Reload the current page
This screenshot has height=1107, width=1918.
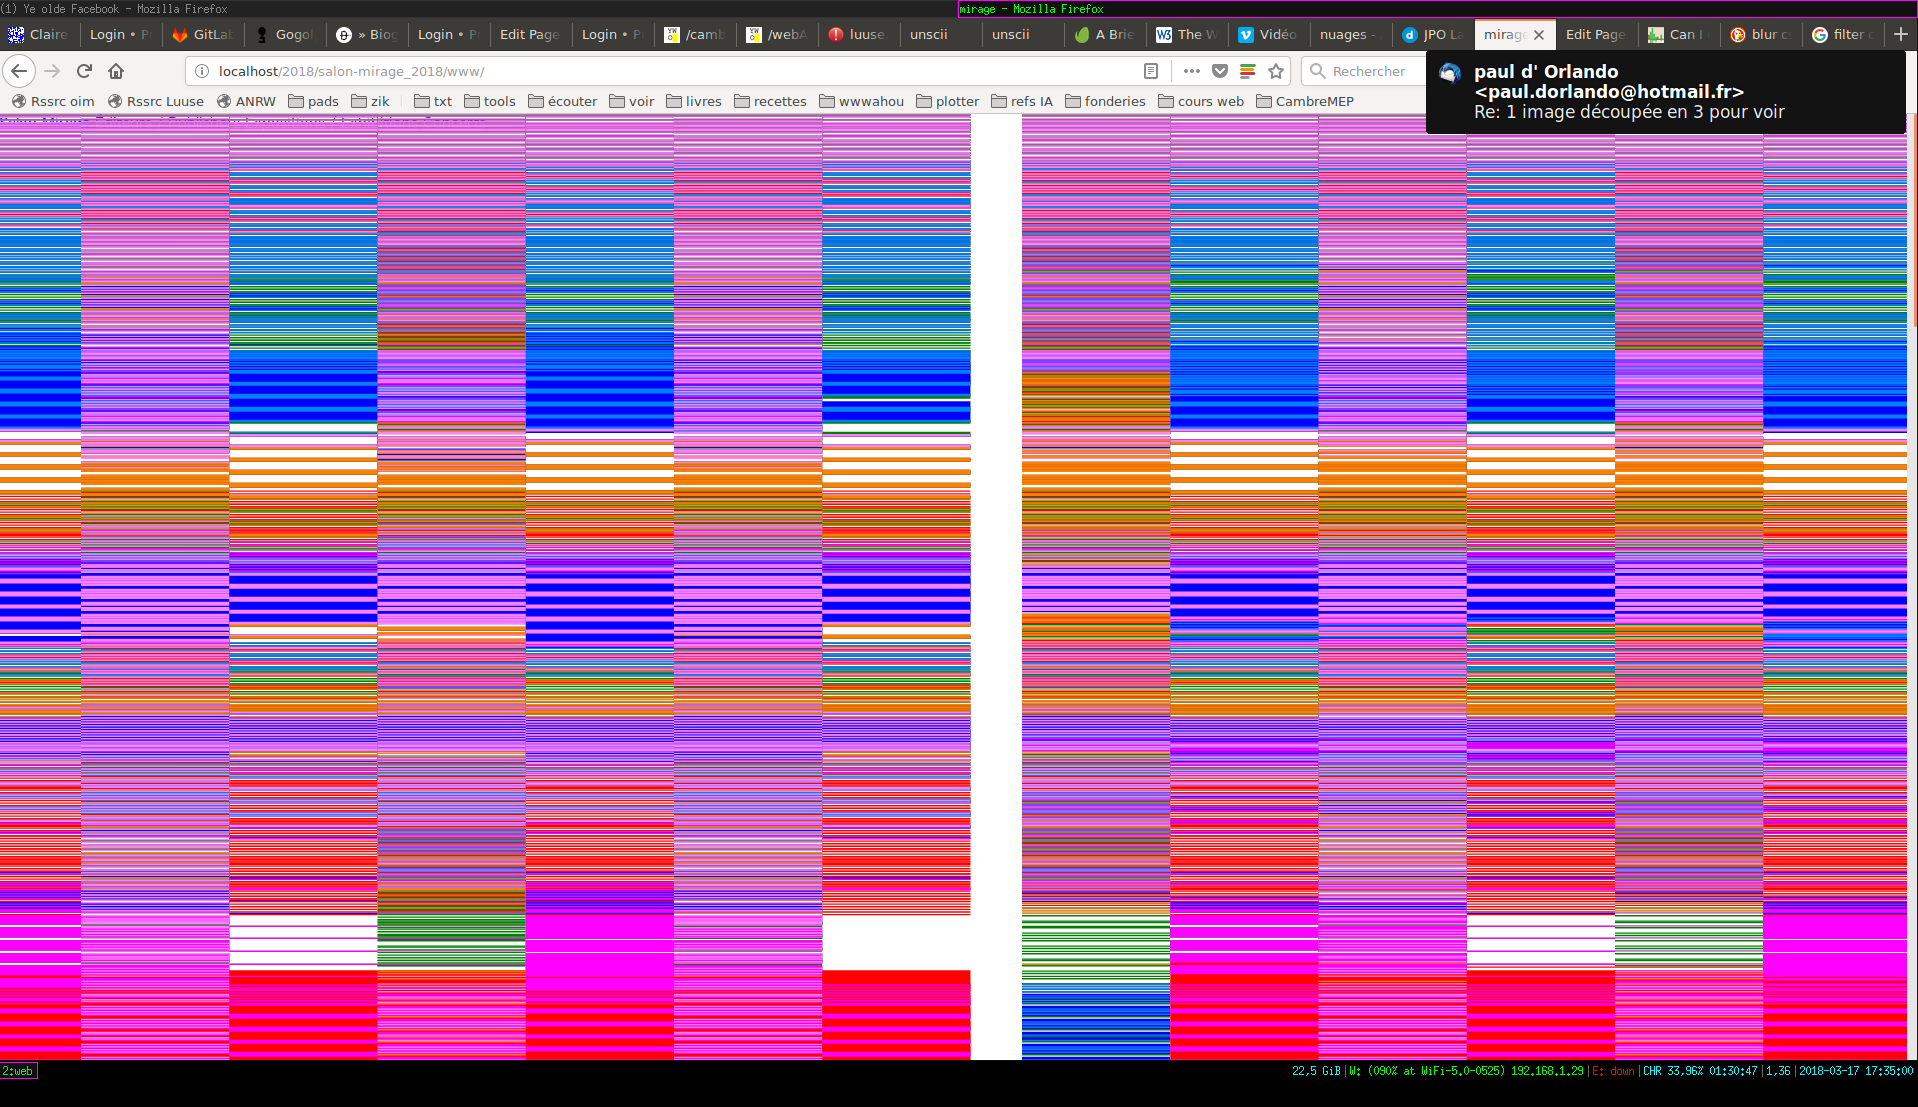84,71
